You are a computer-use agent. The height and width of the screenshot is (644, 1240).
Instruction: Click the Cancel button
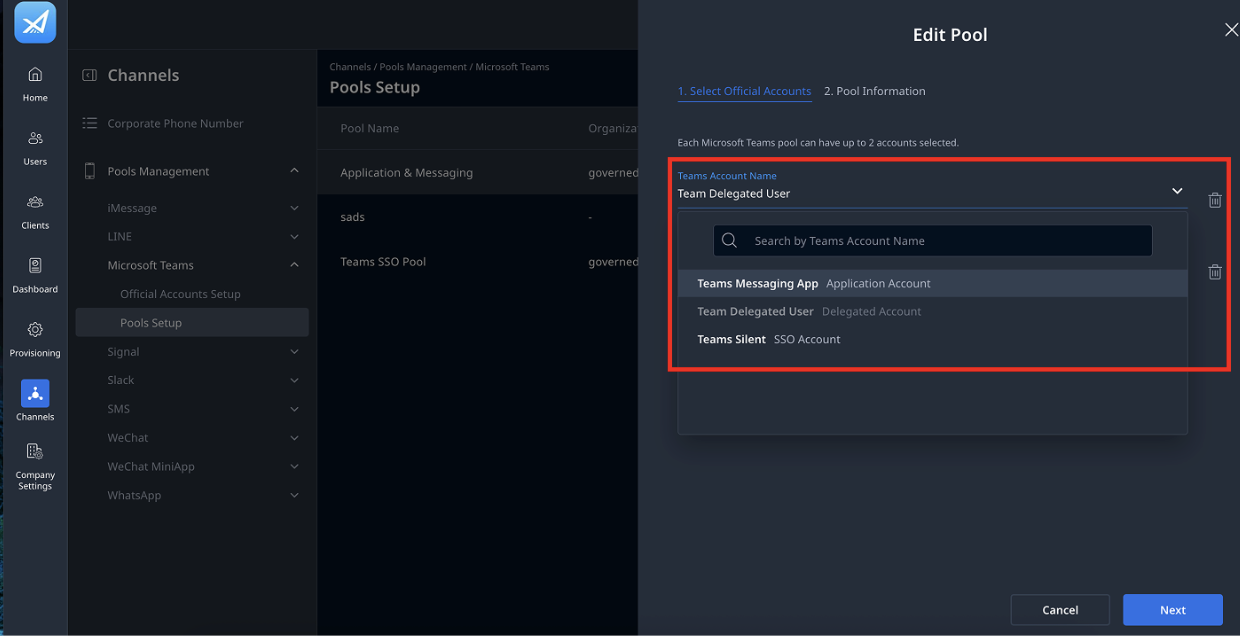click(1060, 610)
